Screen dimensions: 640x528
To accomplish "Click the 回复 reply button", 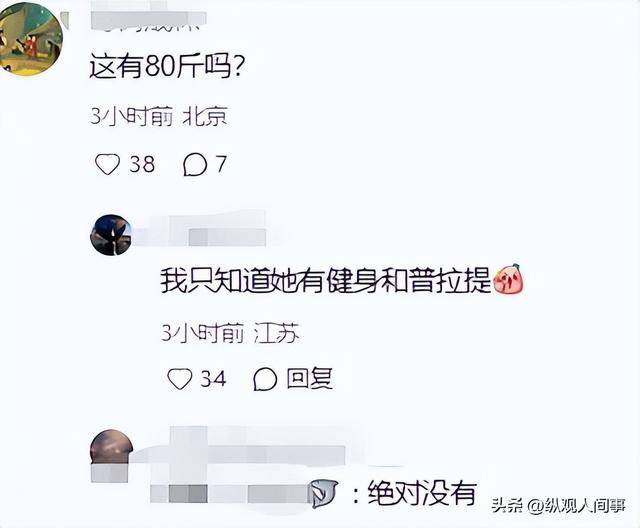I will pyautogui.click(x=310, y=378).
